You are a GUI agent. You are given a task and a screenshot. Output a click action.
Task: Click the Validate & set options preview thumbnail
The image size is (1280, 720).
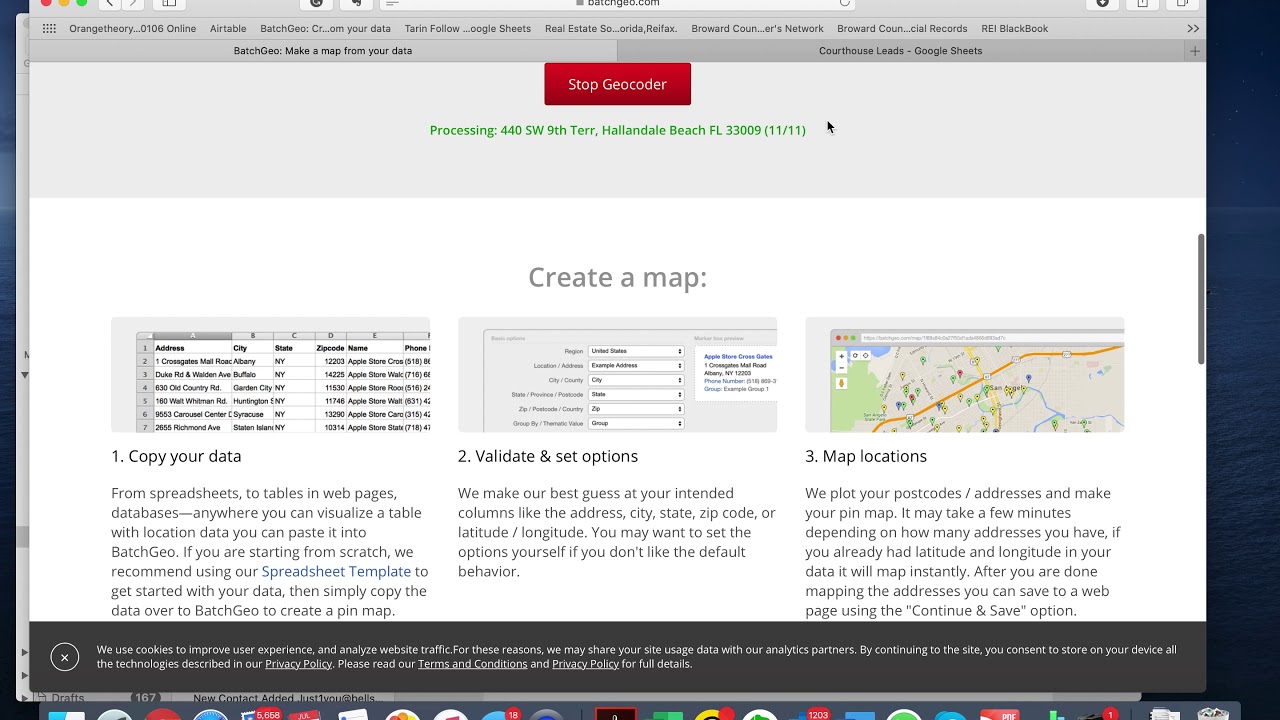click(x=617, y=375)
